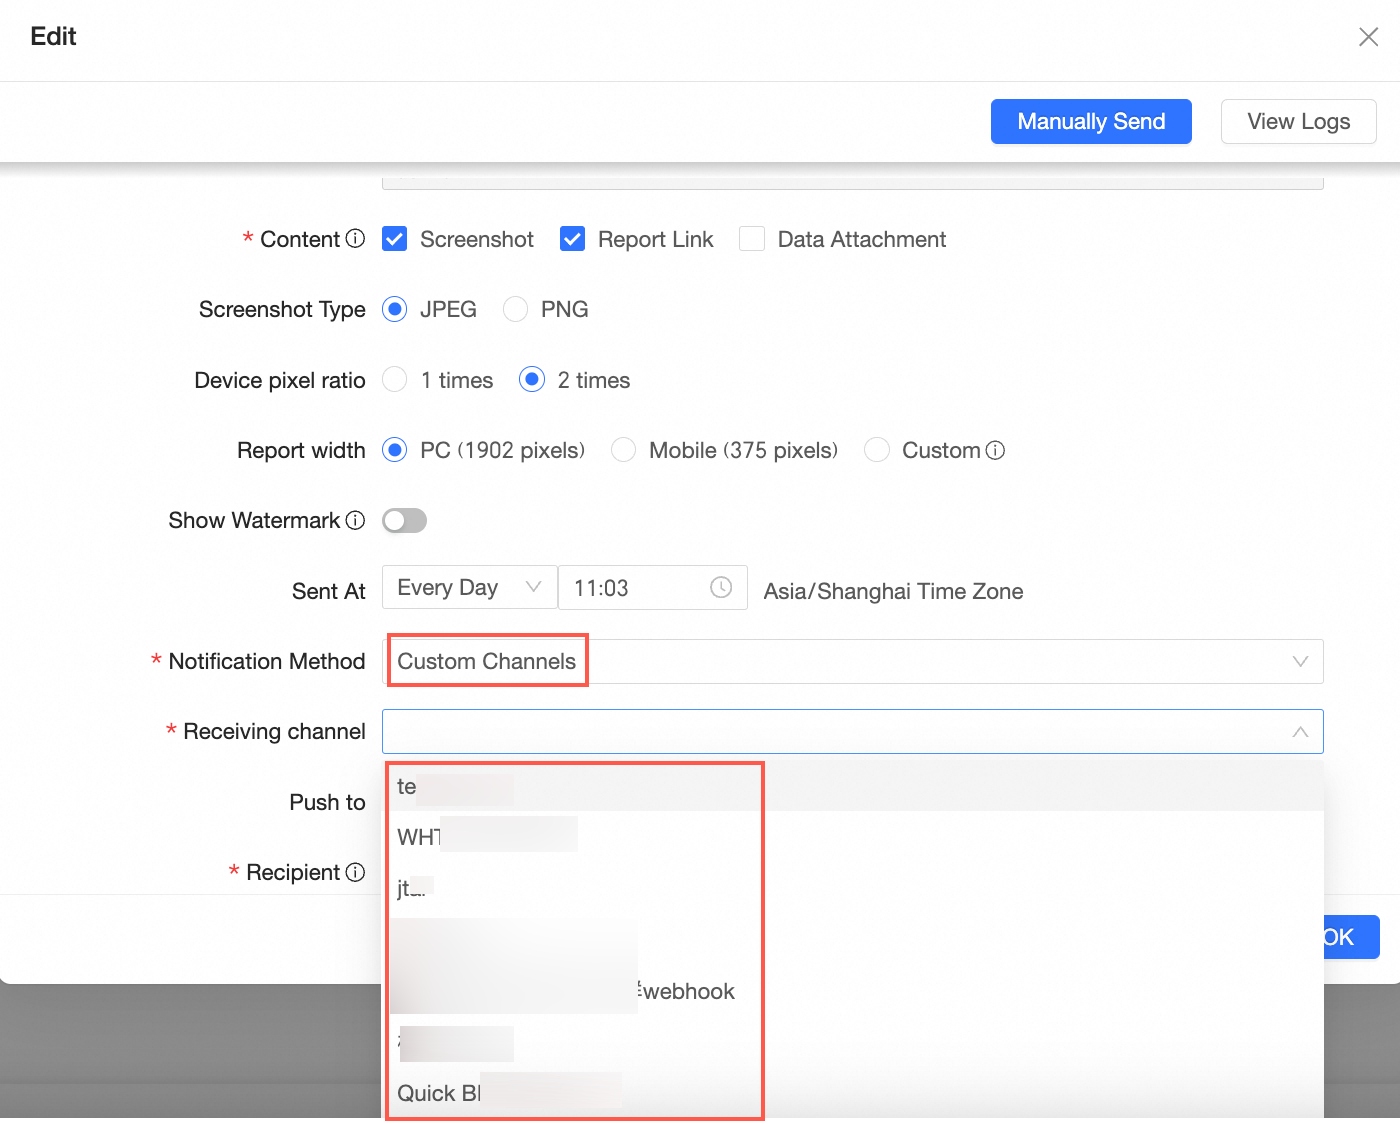The image size is (1400, 1124).
Task: Click the info icon next to Show Watermark
Action: (x=355, y=520)
